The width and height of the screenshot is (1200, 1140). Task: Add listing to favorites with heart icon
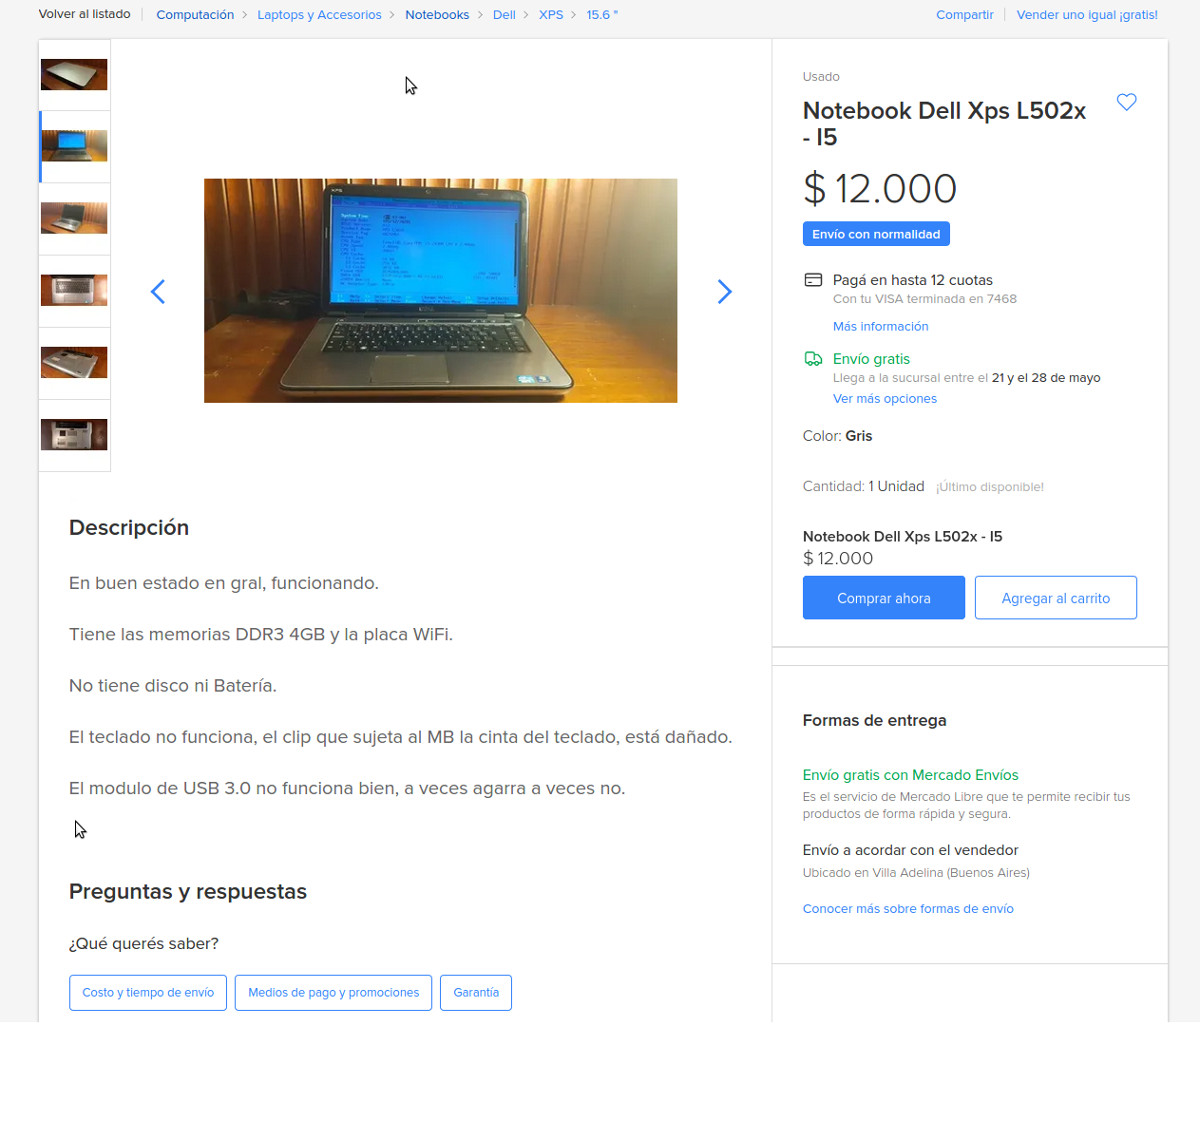point(1126,102)
